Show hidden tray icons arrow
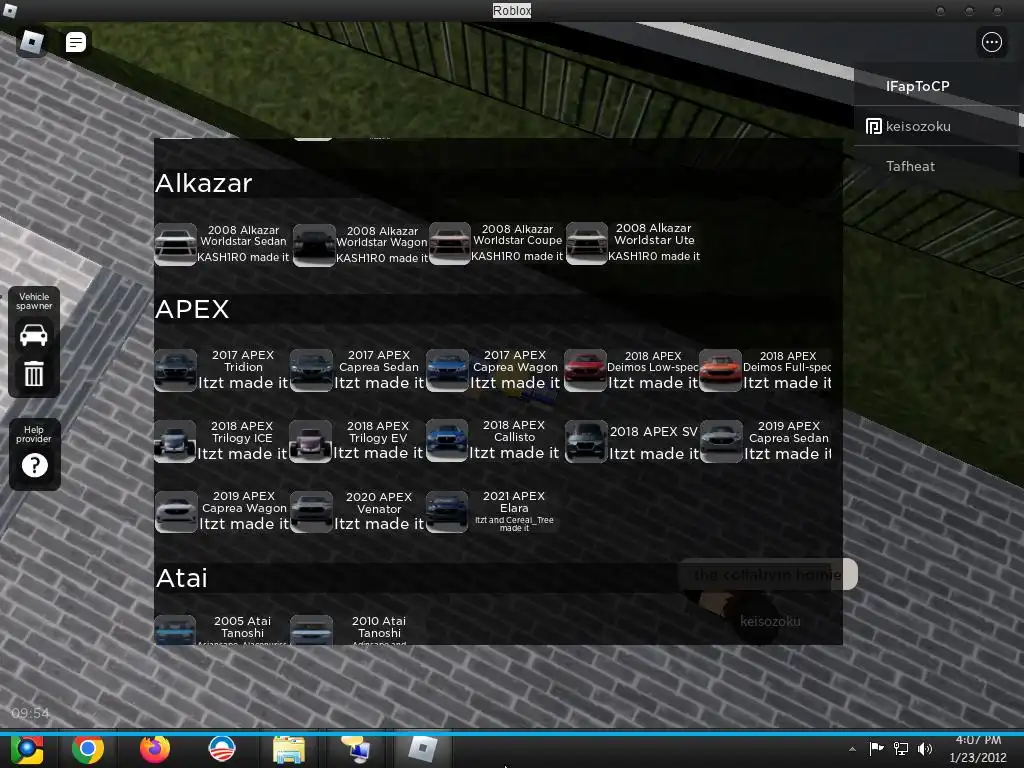This screenshot has width=1024, height=768. [x=852, y=749]
